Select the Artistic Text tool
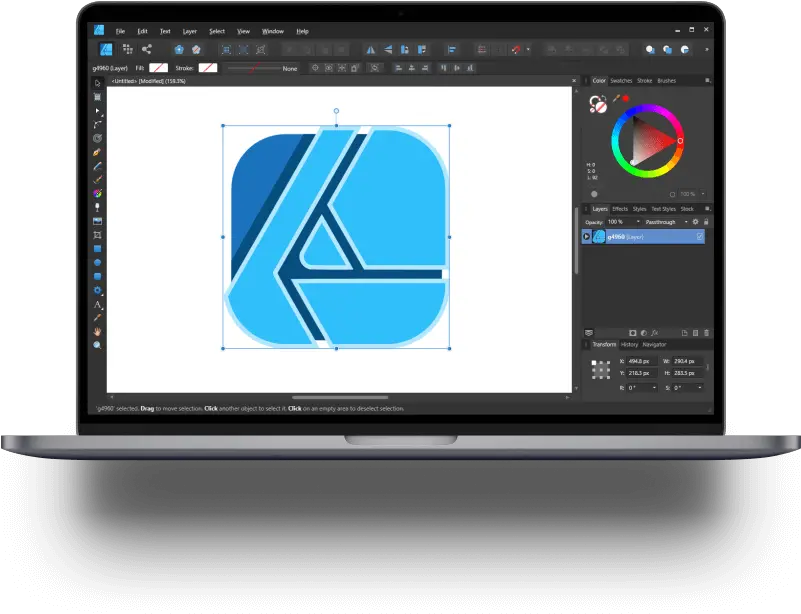The image size is (801, 614). (96, 304)
